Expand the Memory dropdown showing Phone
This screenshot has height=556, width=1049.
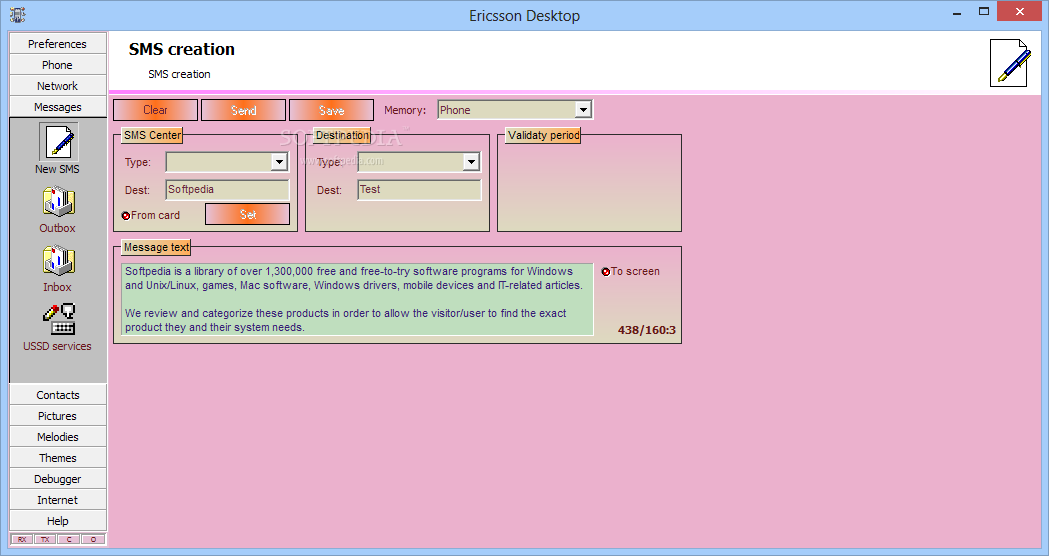pyautogui.click(x=583, y=110)
